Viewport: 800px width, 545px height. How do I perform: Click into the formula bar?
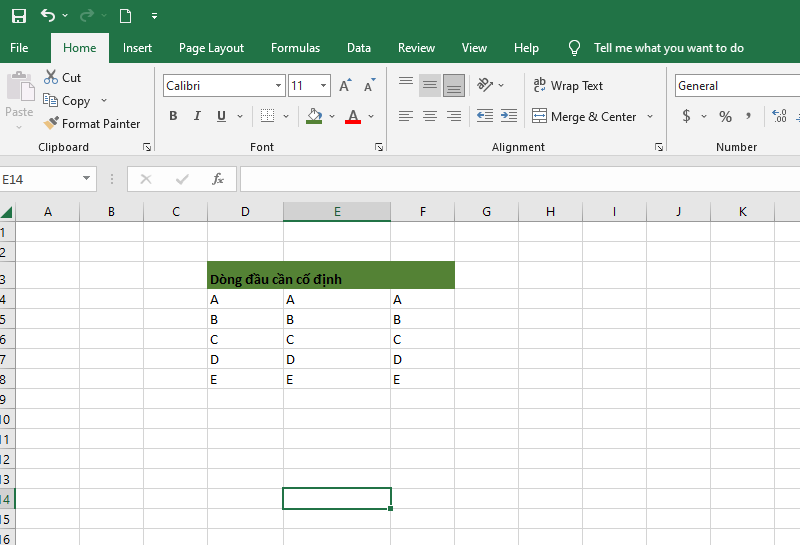click(520, 179)
